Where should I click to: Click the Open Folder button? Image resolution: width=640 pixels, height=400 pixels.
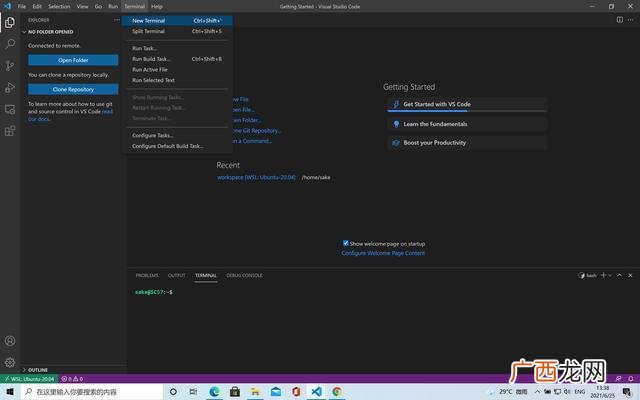(x=73, y=60)
